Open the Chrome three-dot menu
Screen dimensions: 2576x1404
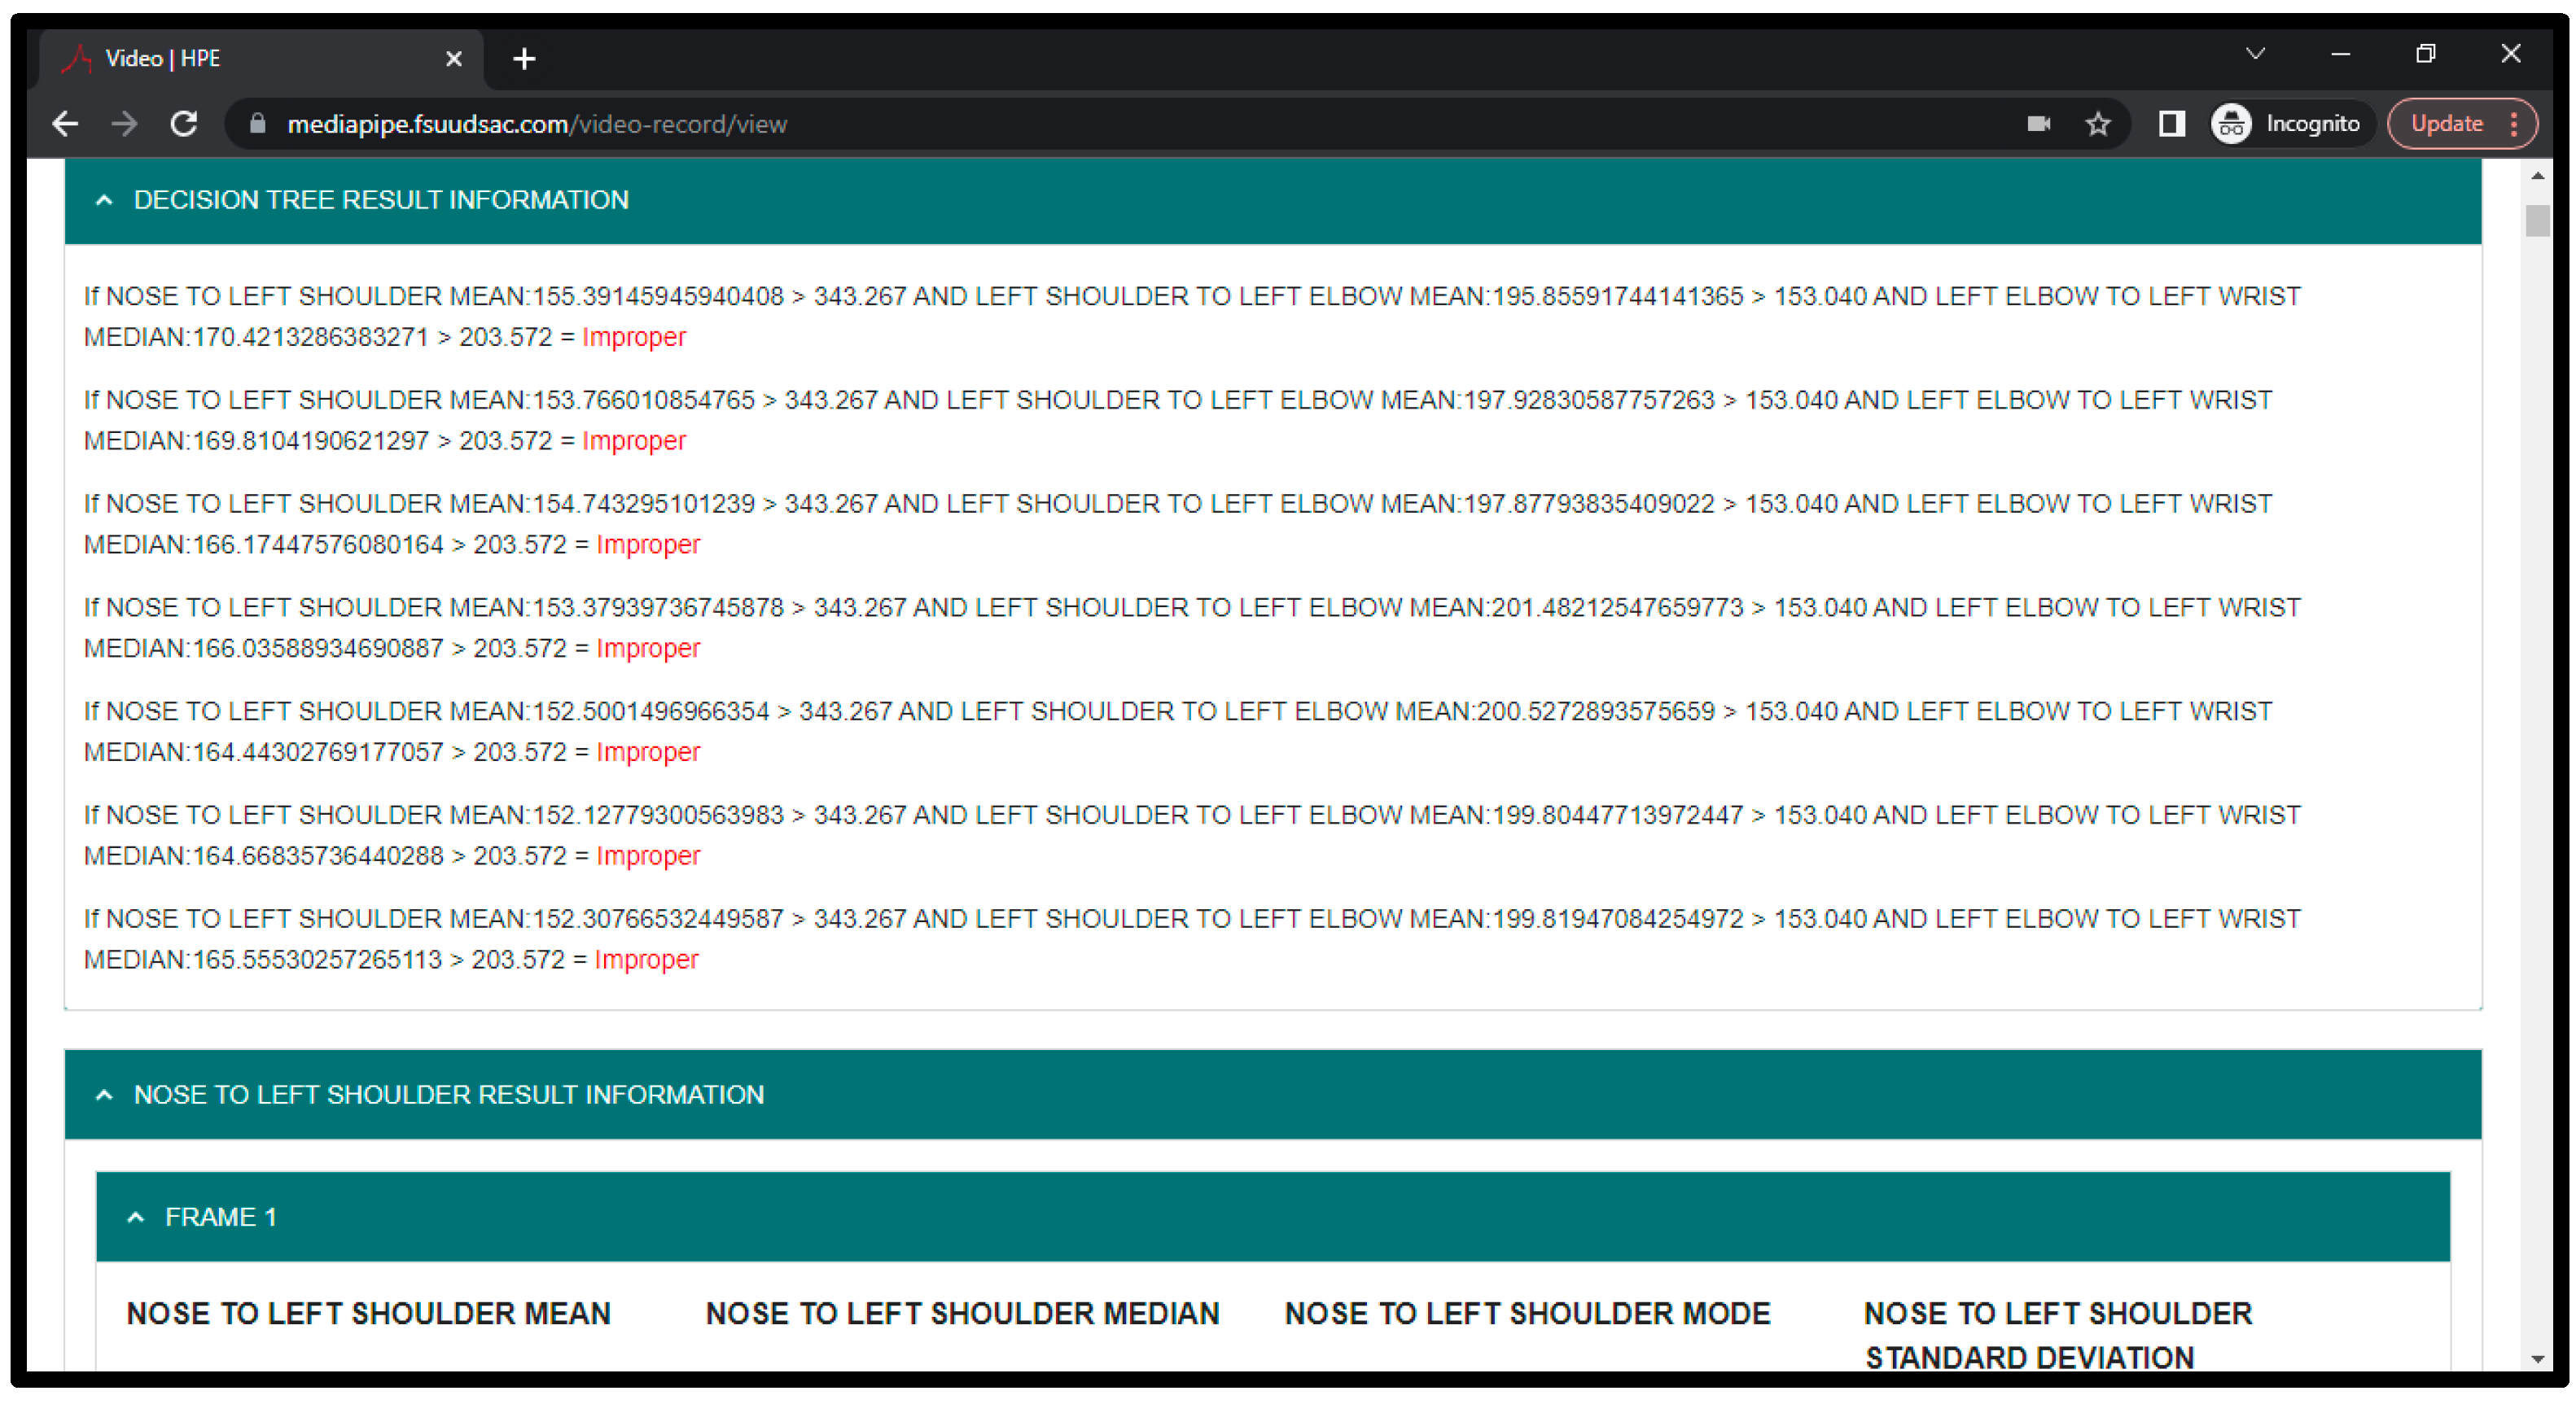point(2514,124)
